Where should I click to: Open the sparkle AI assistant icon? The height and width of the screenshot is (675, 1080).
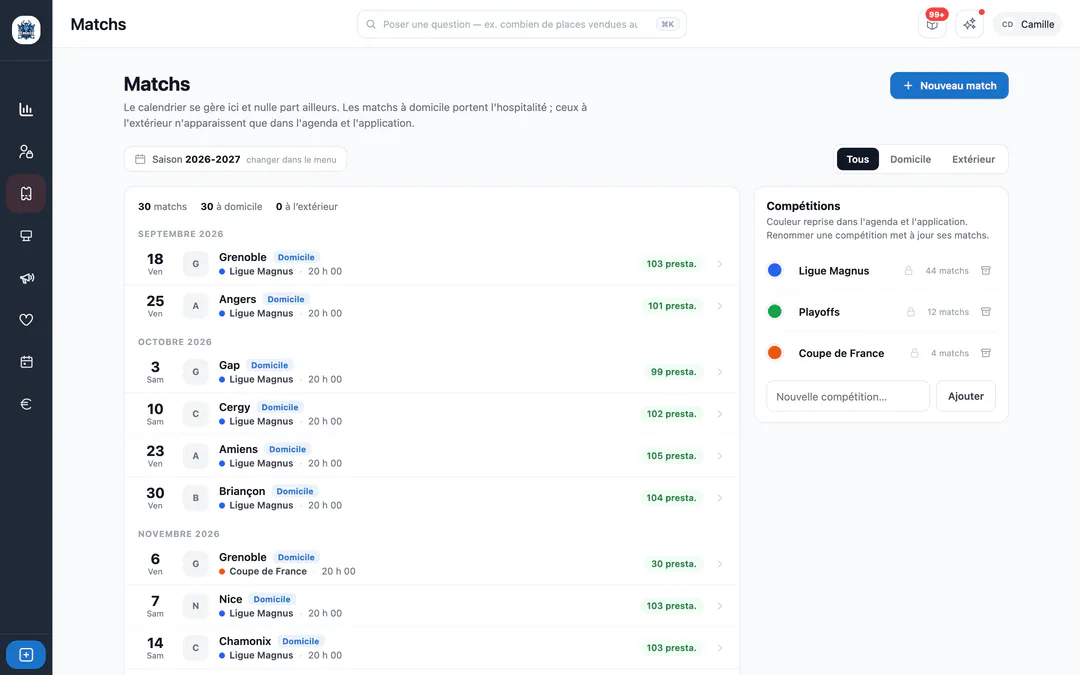[969, 24]
